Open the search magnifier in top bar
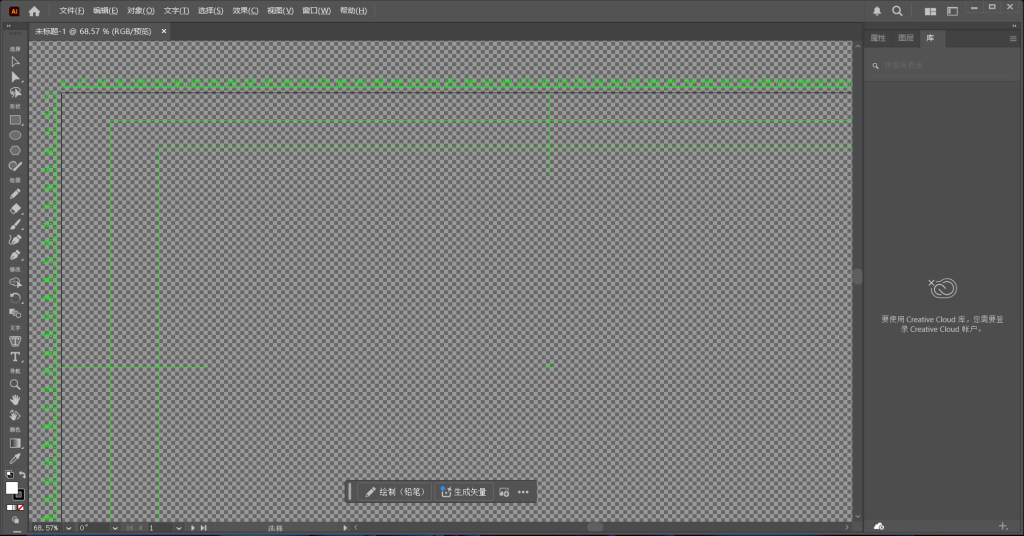This screenshot has width=1024, height=536. [897, 11]
